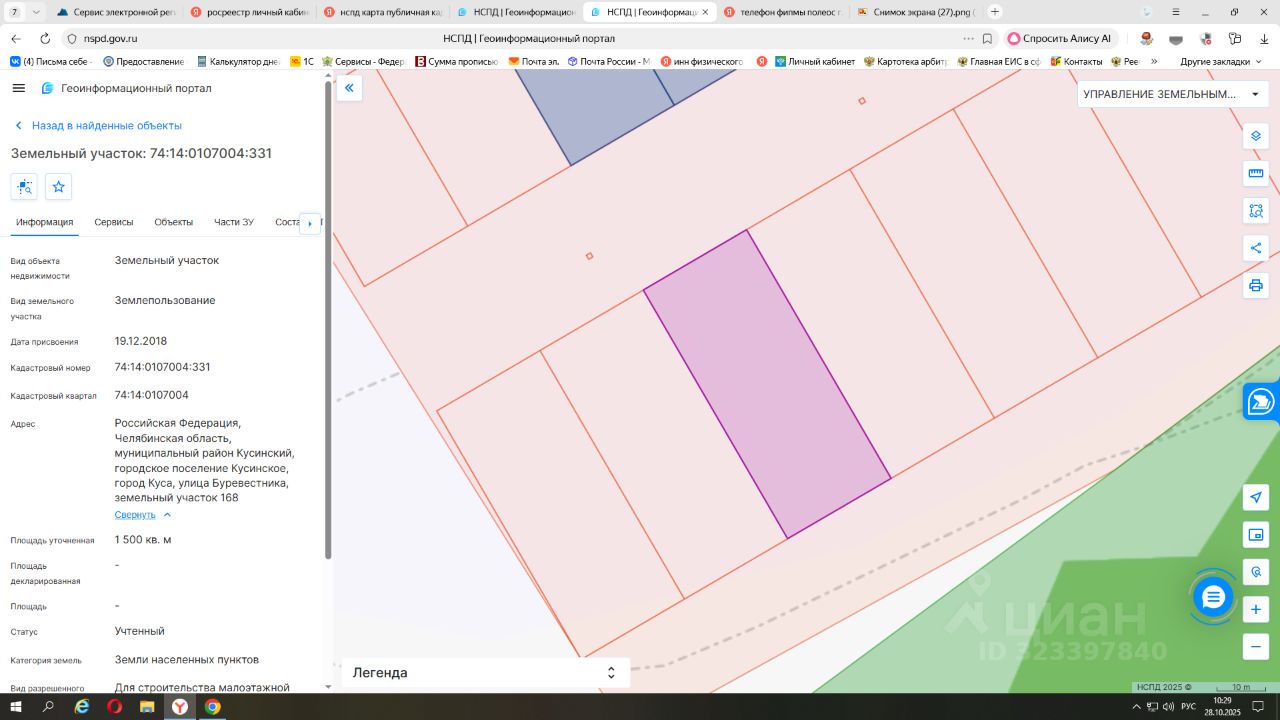Viewport: 1280px width, 720px height.
Task: Open Google Chrome from taskbar
Action: (x=213, y=707)
